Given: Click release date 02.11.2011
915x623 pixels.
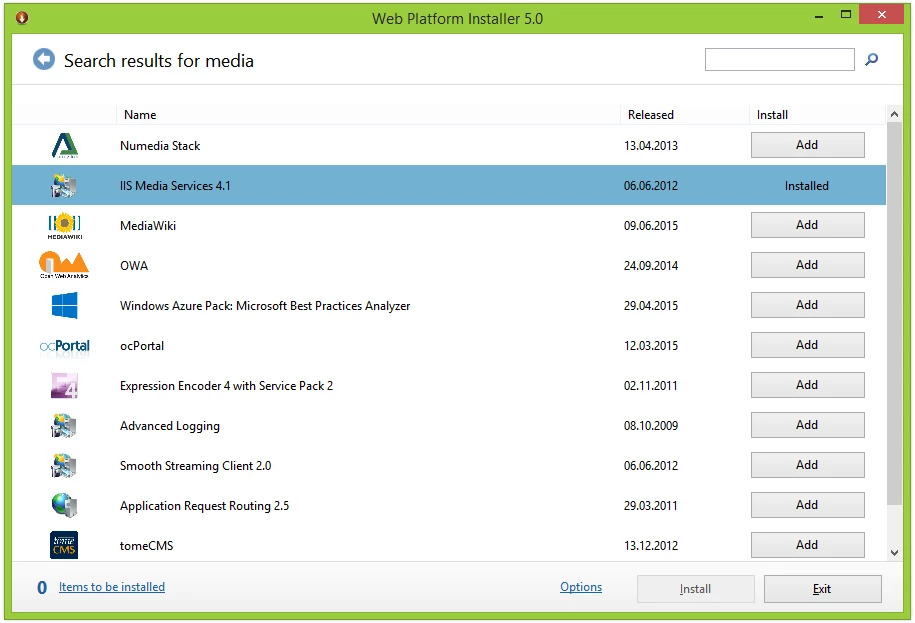Looking at the screenshot, I should coord(651,386).
